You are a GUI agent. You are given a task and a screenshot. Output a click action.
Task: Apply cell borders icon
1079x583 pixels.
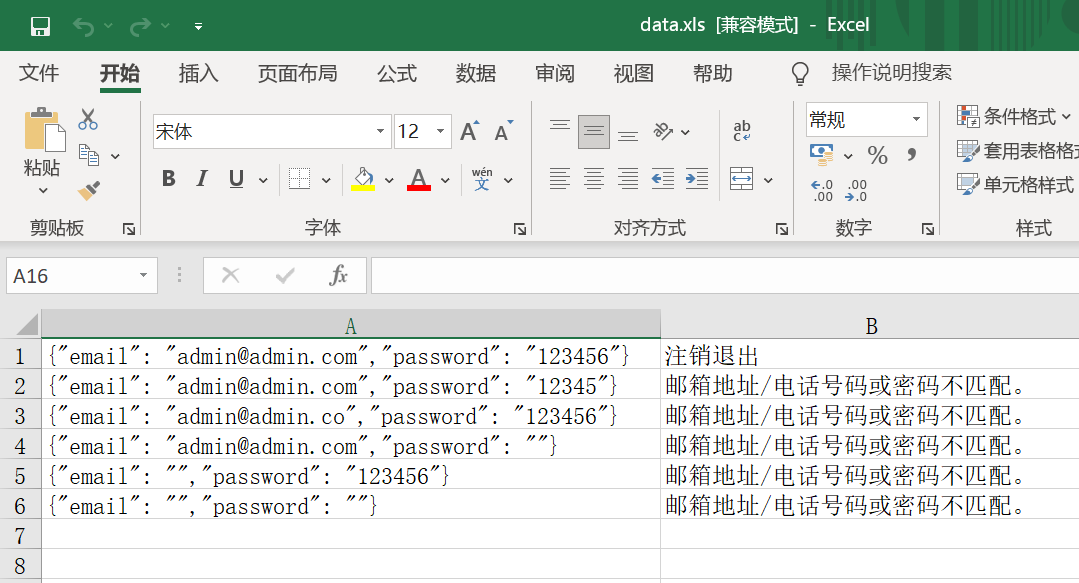click(x=299, y=179)
